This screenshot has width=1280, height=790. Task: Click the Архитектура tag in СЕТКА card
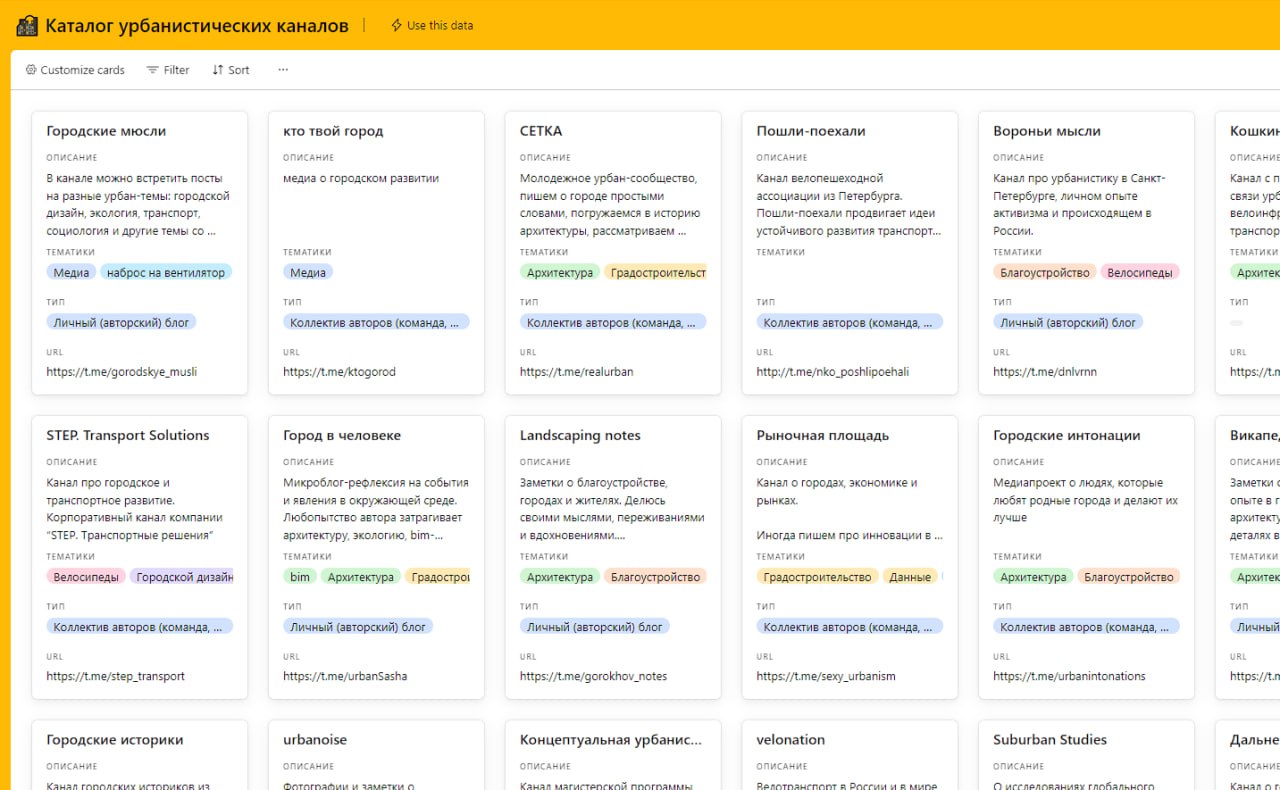tap(560, 272)
